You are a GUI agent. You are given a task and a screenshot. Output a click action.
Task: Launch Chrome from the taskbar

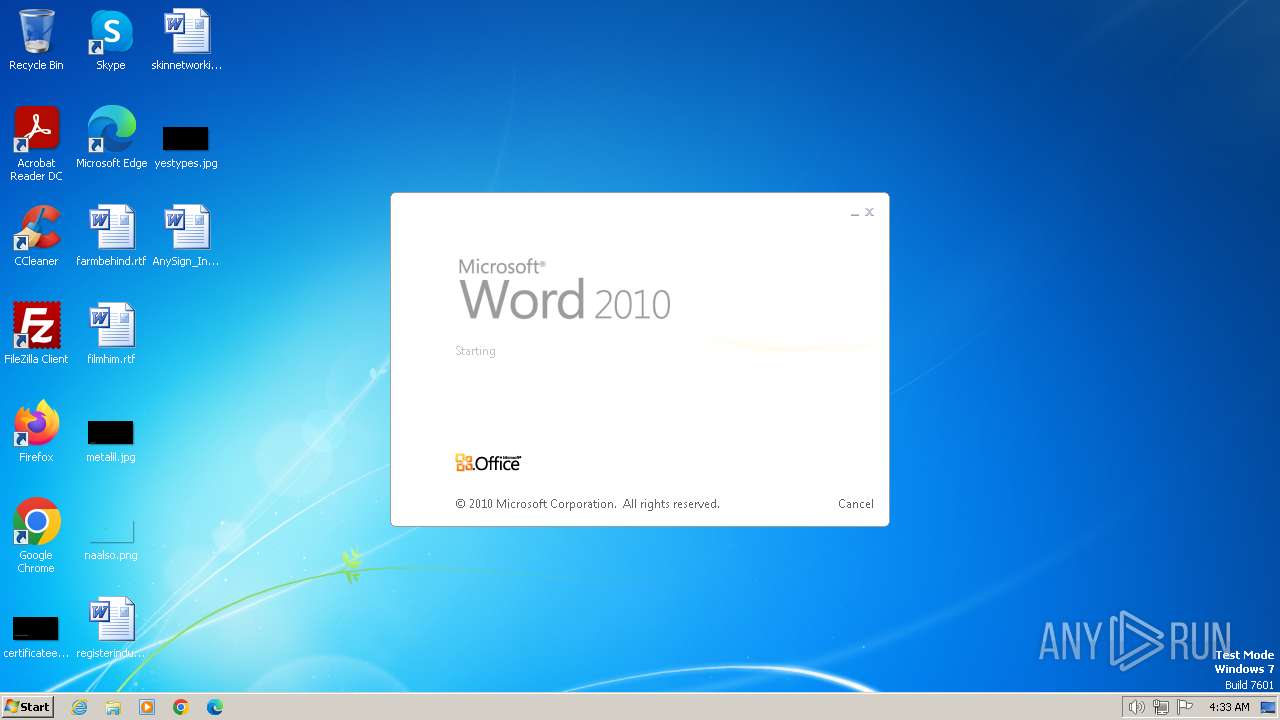(x=181, y=707)
